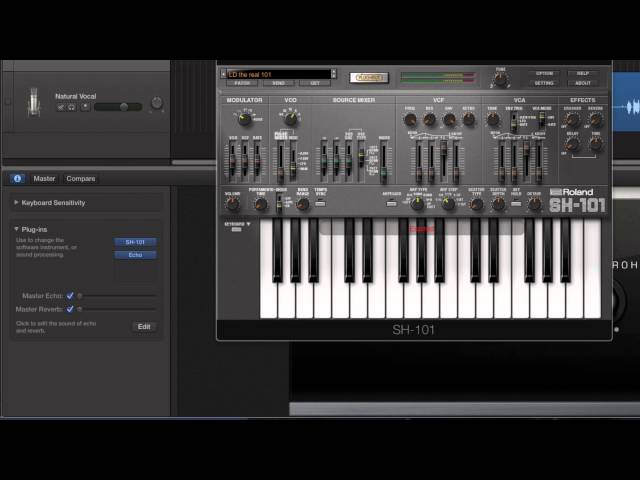Flip the VCA ENV TRIG switch
Image resolution: width=640 pixels, height=480 pixels.
pyautogui.click(x=515, y=122)
